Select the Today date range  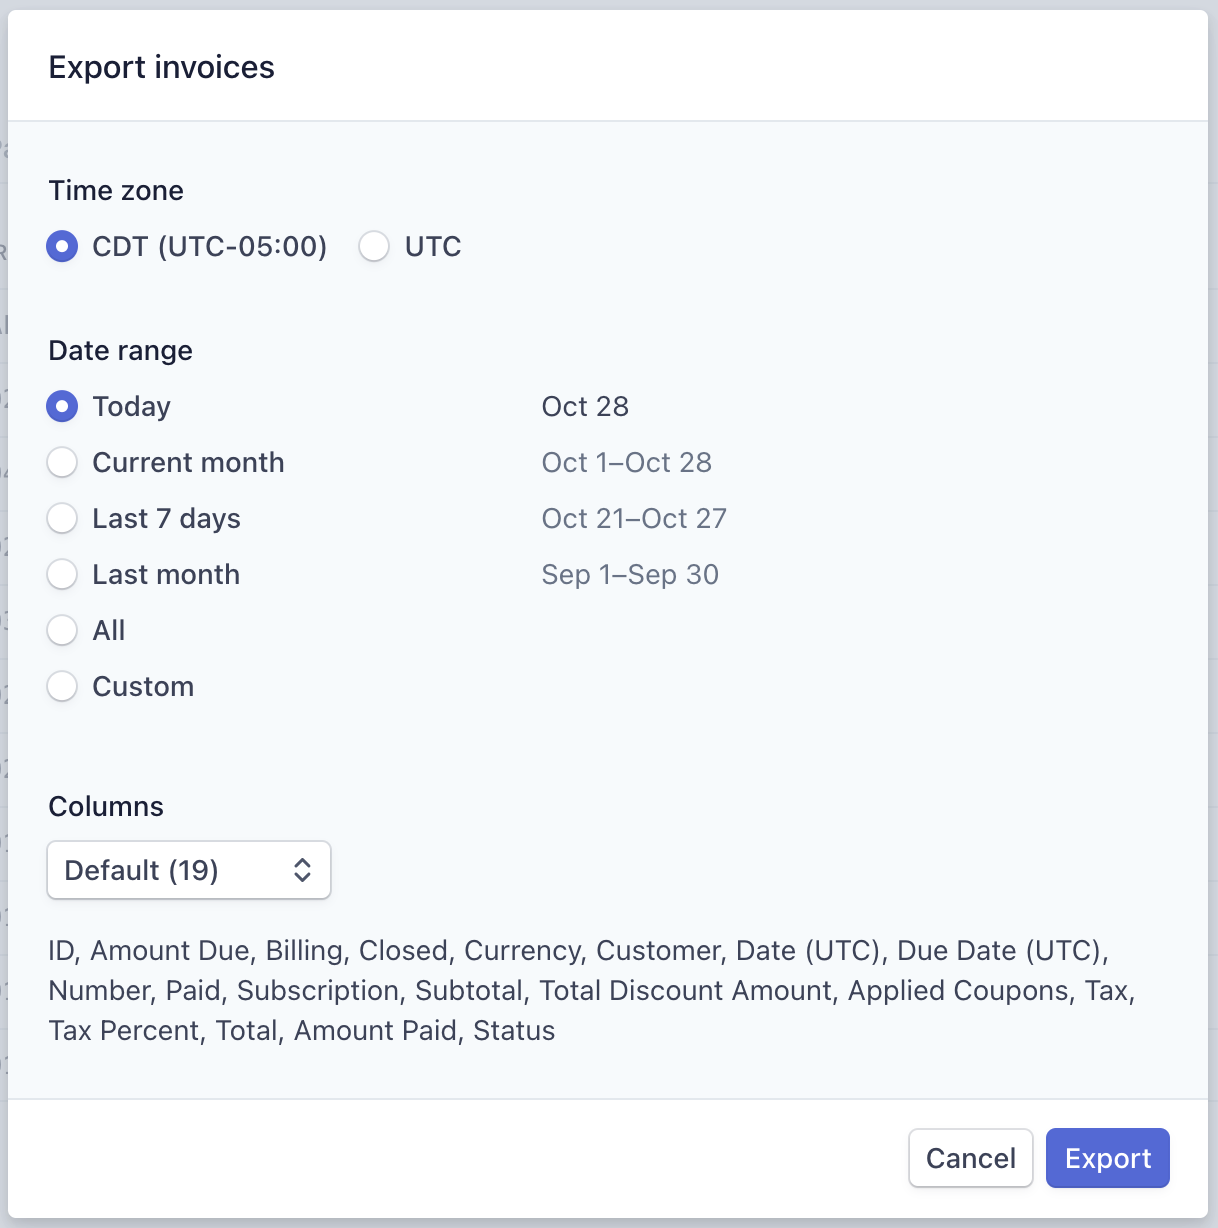pyautogui.click(x=62, y=406)
